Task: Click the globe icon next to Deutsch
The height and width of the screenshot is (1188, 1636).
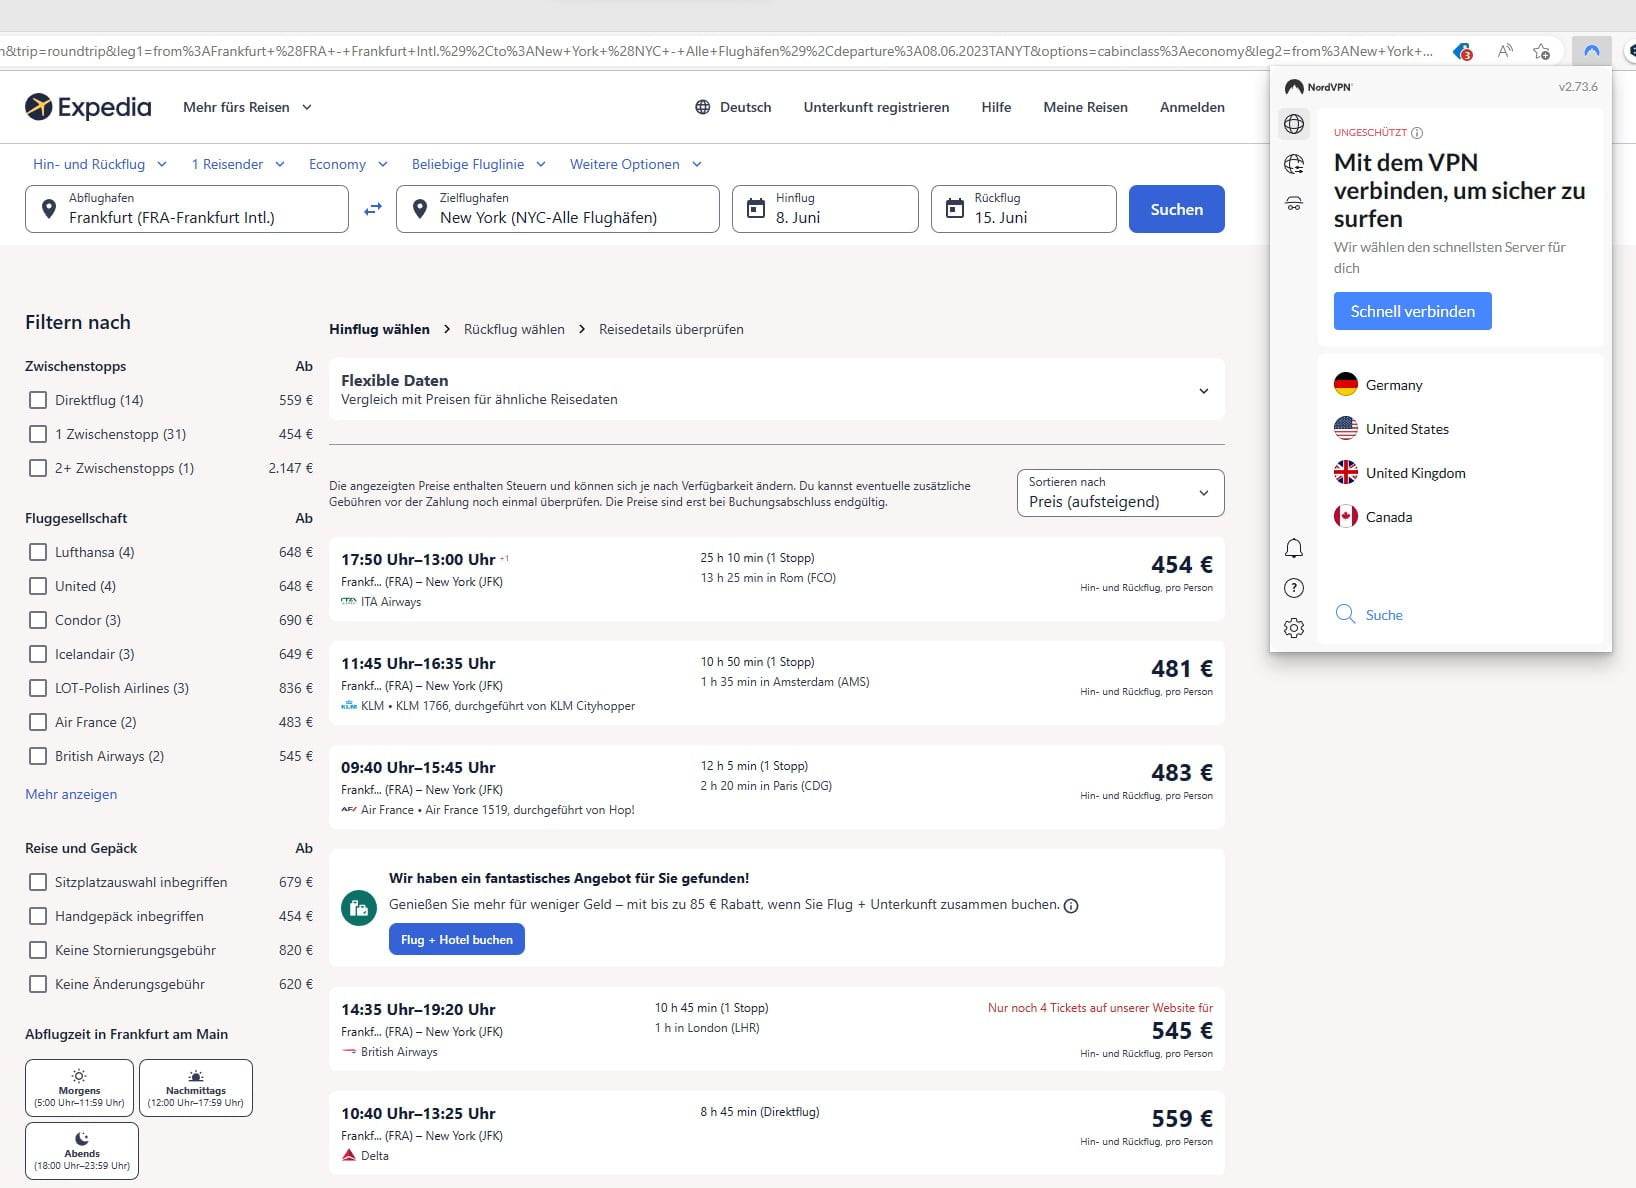Action: click(x=702, y=107)
